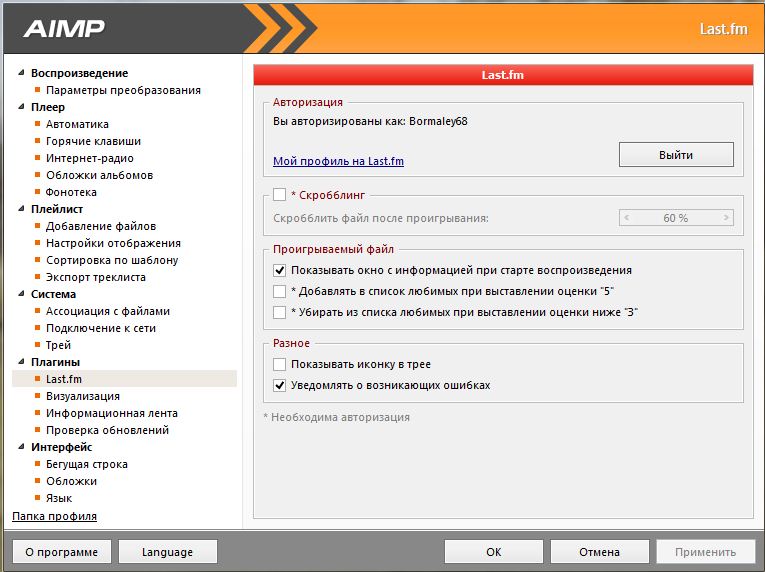Select Экспорт треклиста item
The width and height of the screenshot is (765, 572).
(96, 277)
